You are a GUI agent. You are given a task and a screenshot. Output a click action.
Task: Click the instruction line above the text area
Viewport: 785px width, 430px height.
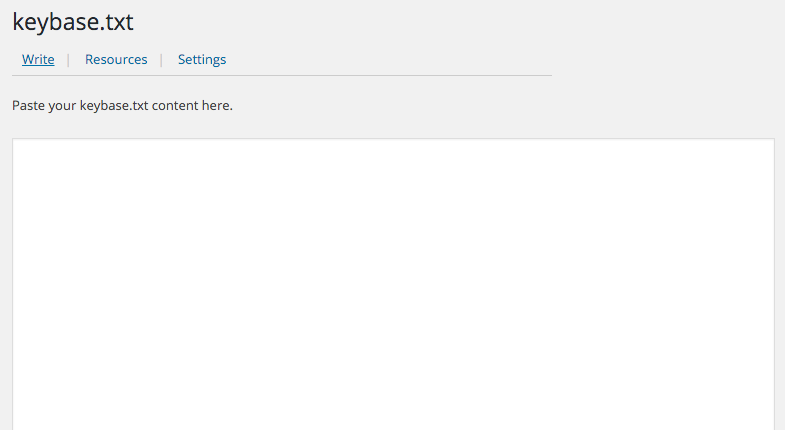click(122, 105)
